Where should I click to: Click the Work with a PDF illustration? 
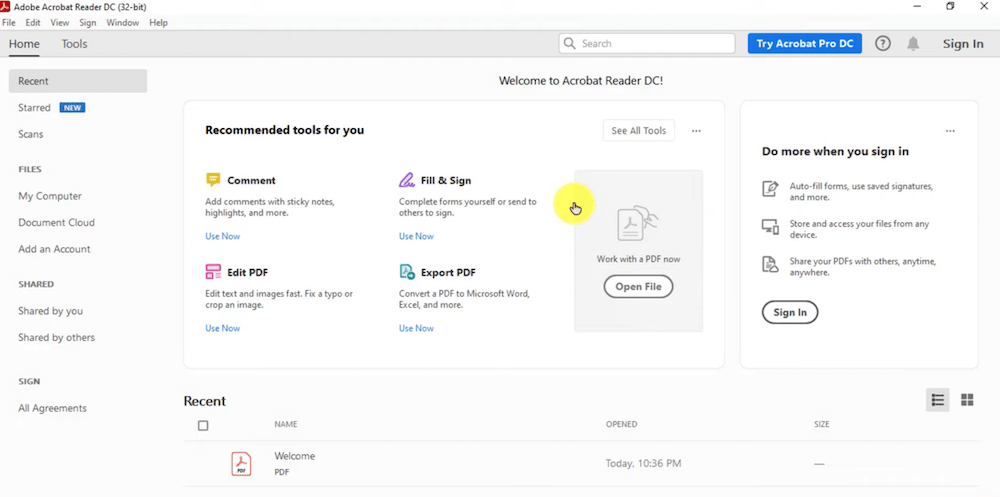[638, 225]
